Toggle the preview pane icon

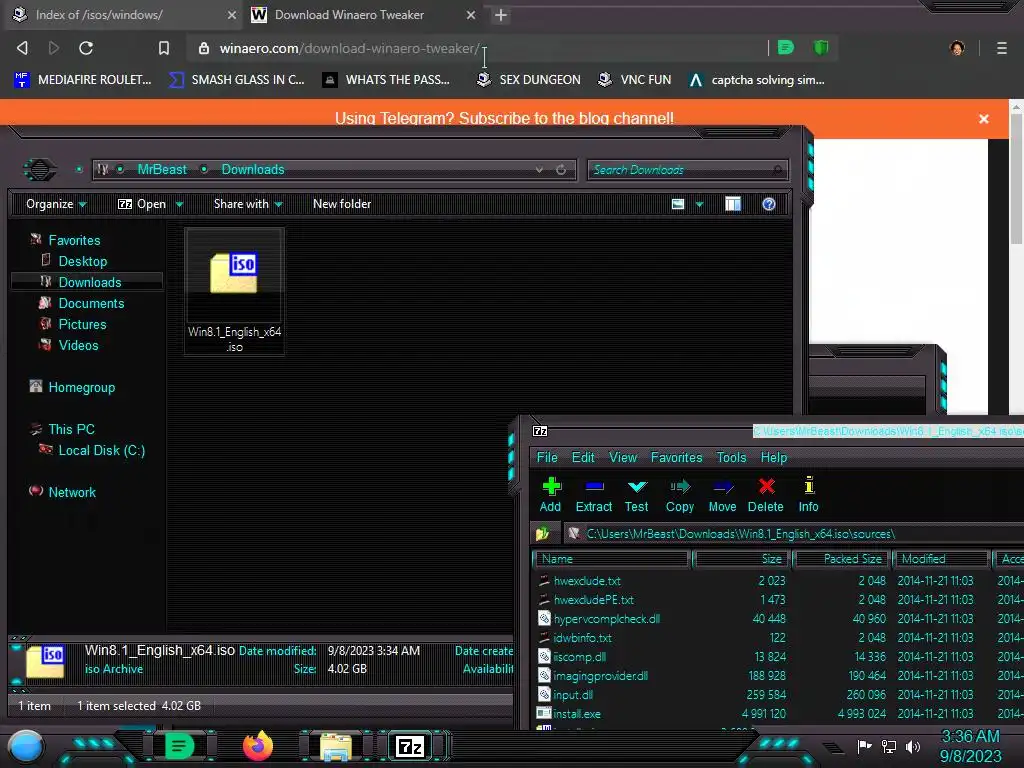[x=733, y=204]
